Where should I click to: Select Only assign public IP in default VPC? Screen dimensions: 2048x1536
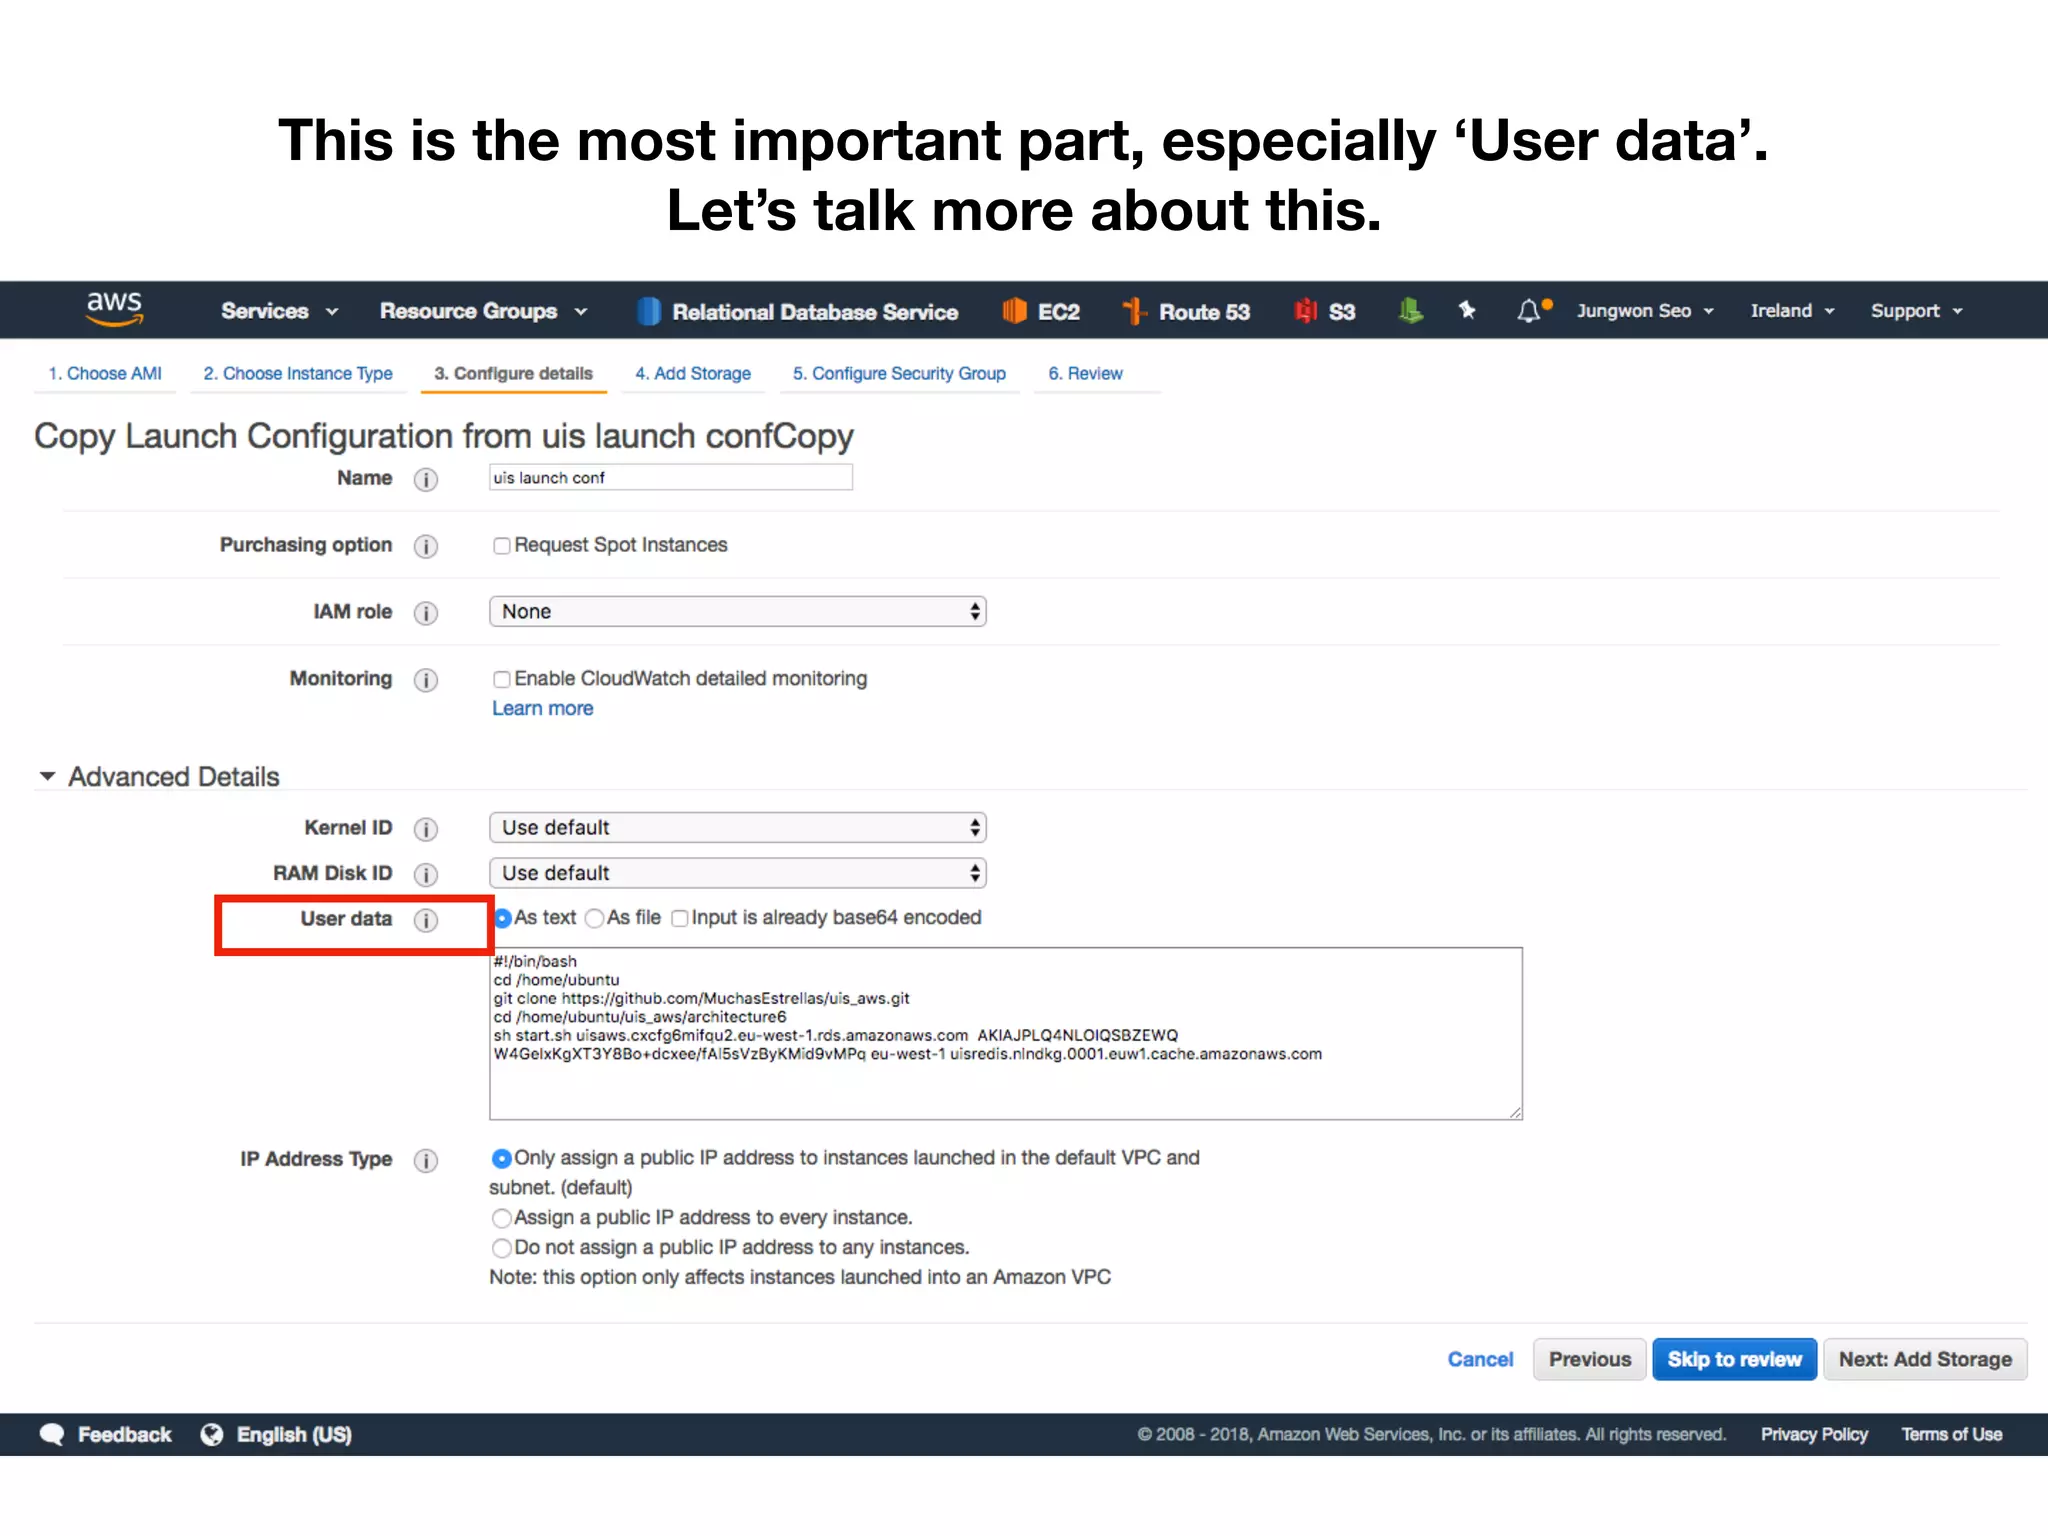pos(502,1158)
